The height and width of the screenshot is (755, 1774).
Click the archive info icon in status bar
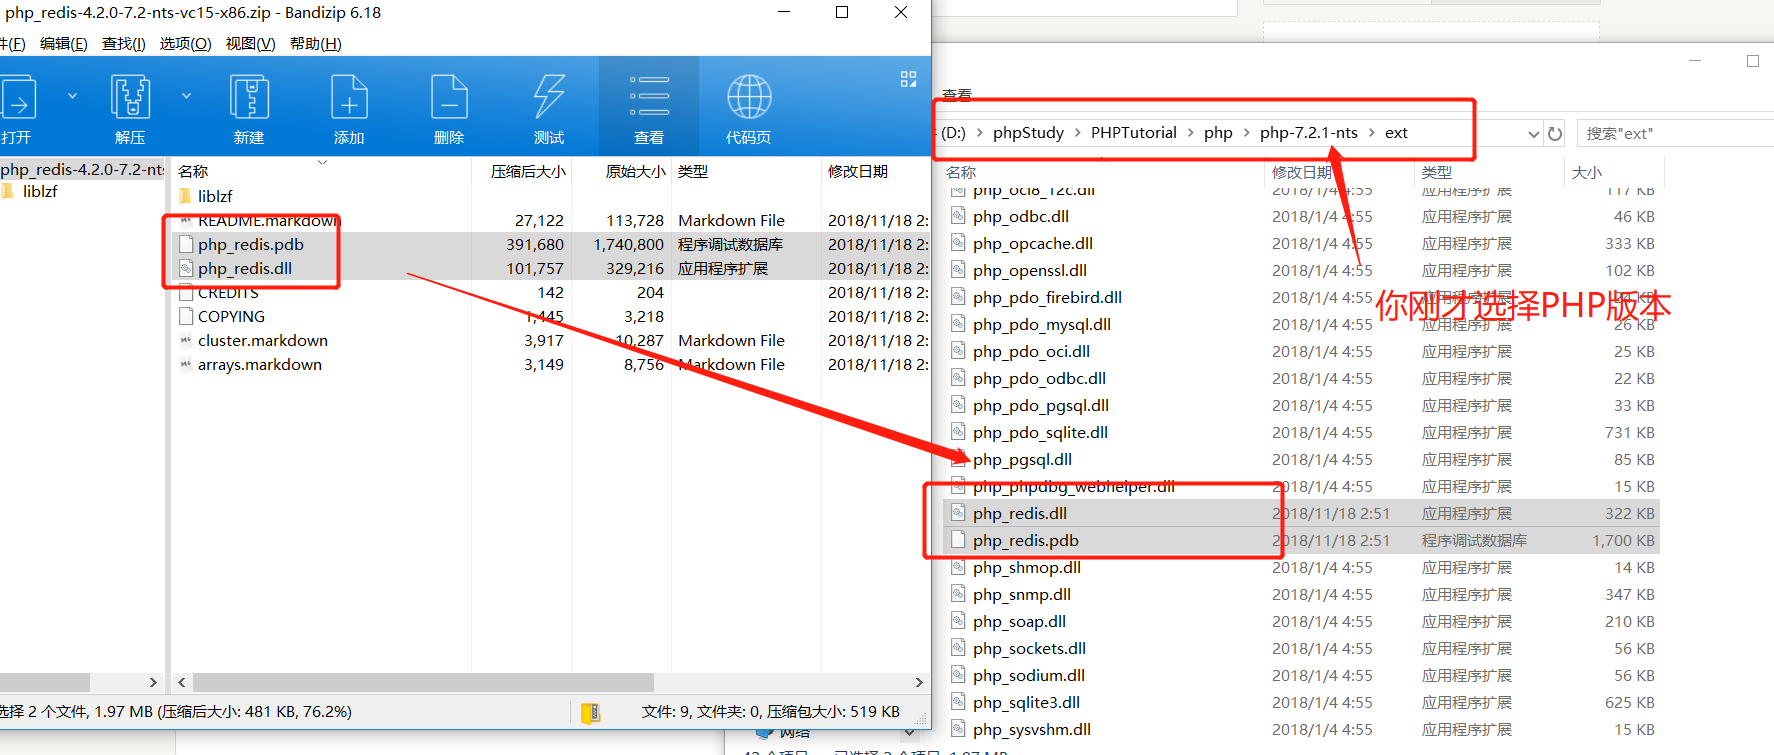[591, 712]
